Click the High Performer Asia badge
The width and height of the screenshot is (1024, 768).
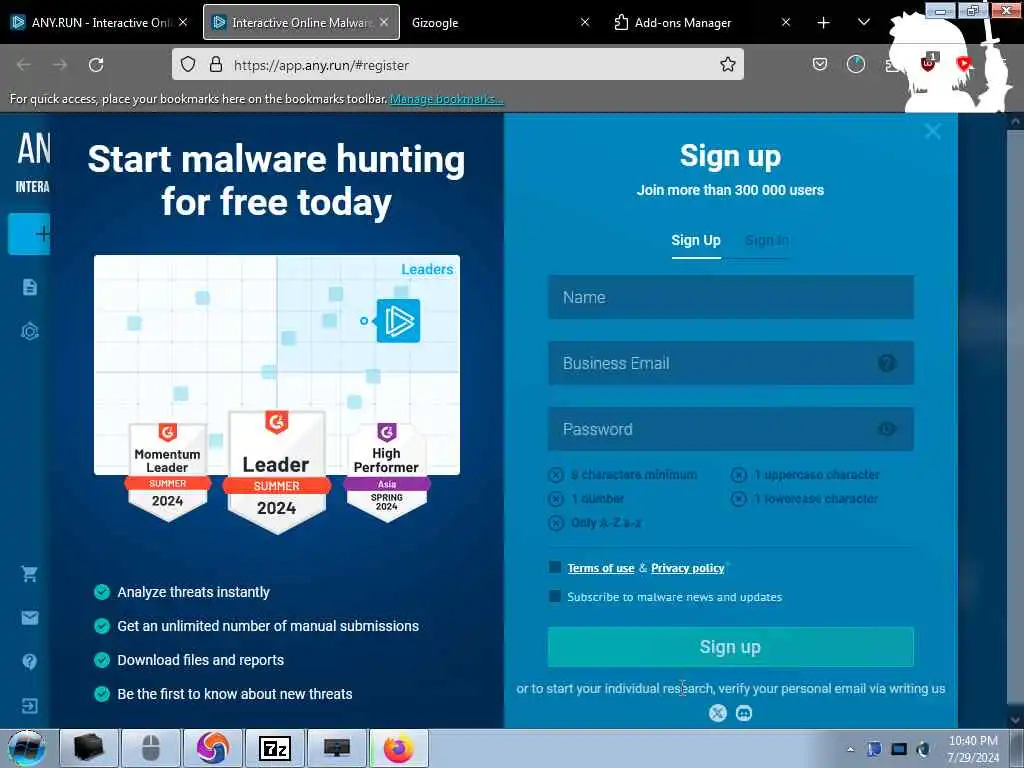[387, 472]
